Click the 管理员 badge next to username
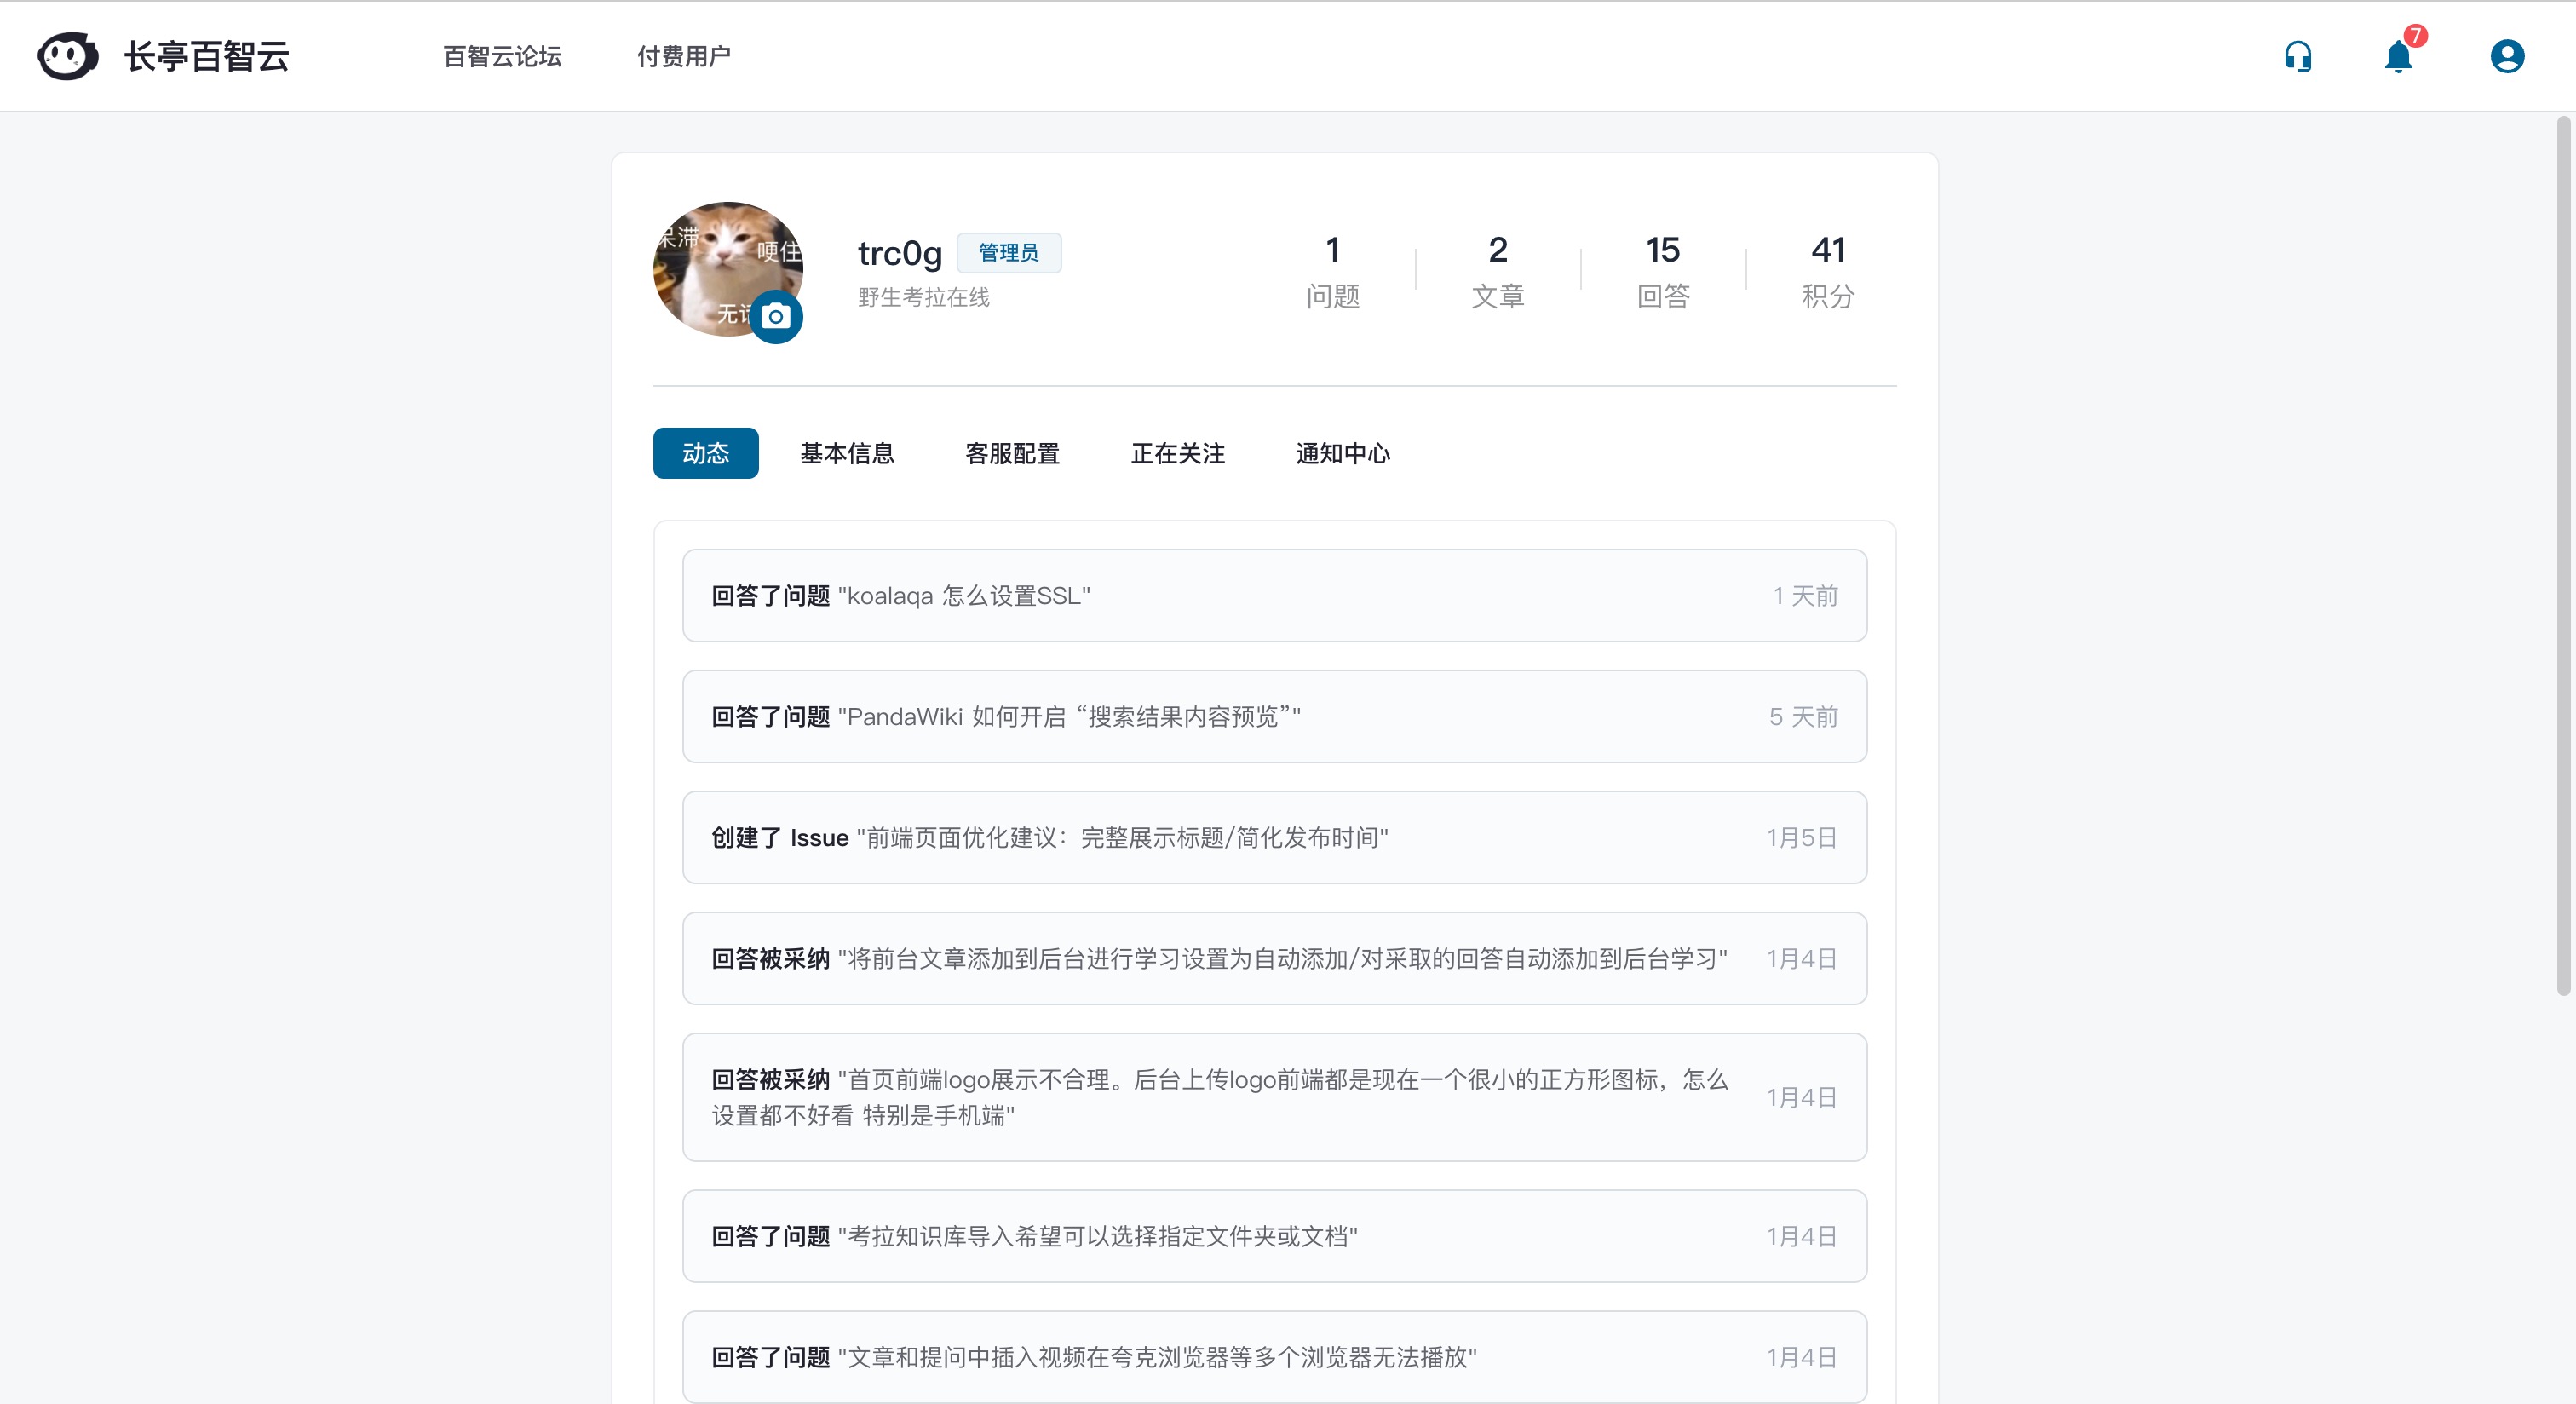2576x1404 pixels. tap(1008, 253)
